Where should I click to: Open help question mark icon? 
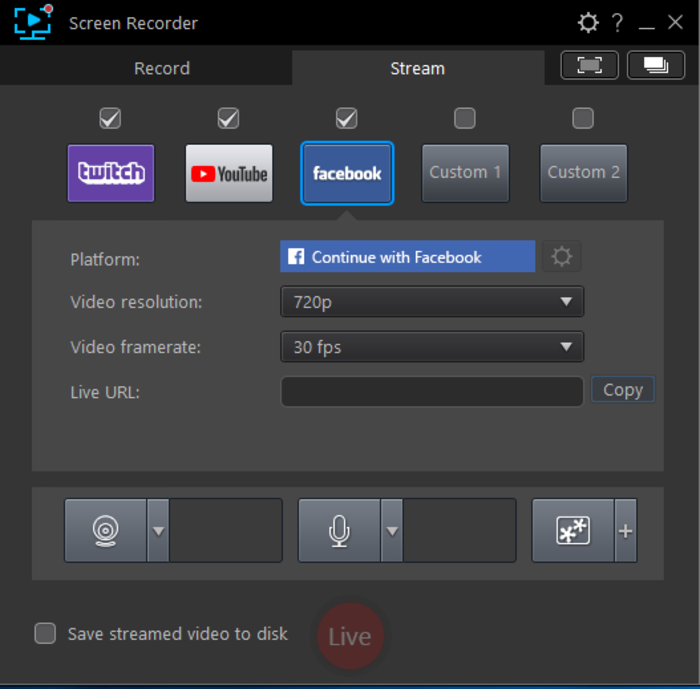[617, 22]
